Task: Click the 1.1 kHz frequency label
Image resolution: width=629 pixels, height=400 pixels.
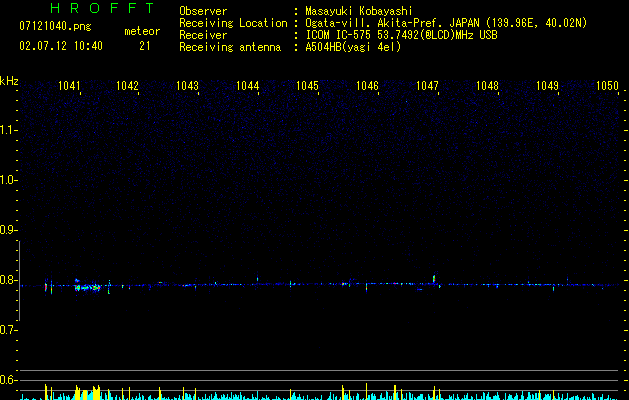Action: pos(7,130)
